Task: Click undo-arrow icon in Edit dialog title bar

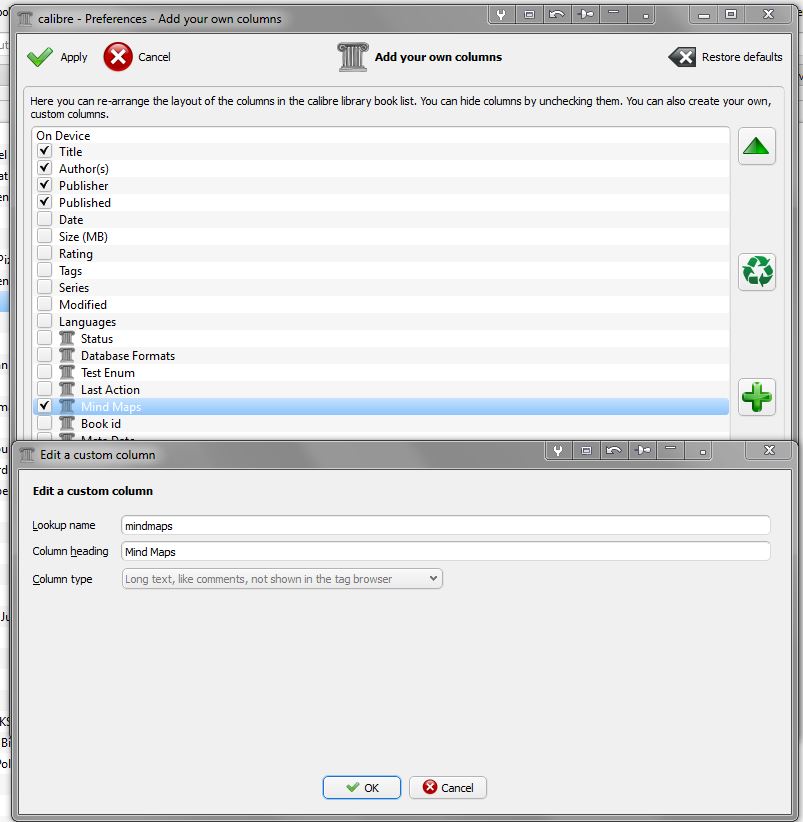Action: pos(614,450)
